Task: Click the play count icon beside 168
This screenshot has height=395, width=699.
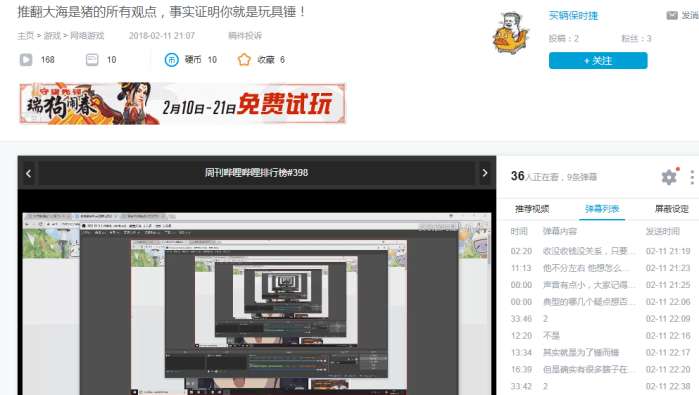Action: point(26,60)
